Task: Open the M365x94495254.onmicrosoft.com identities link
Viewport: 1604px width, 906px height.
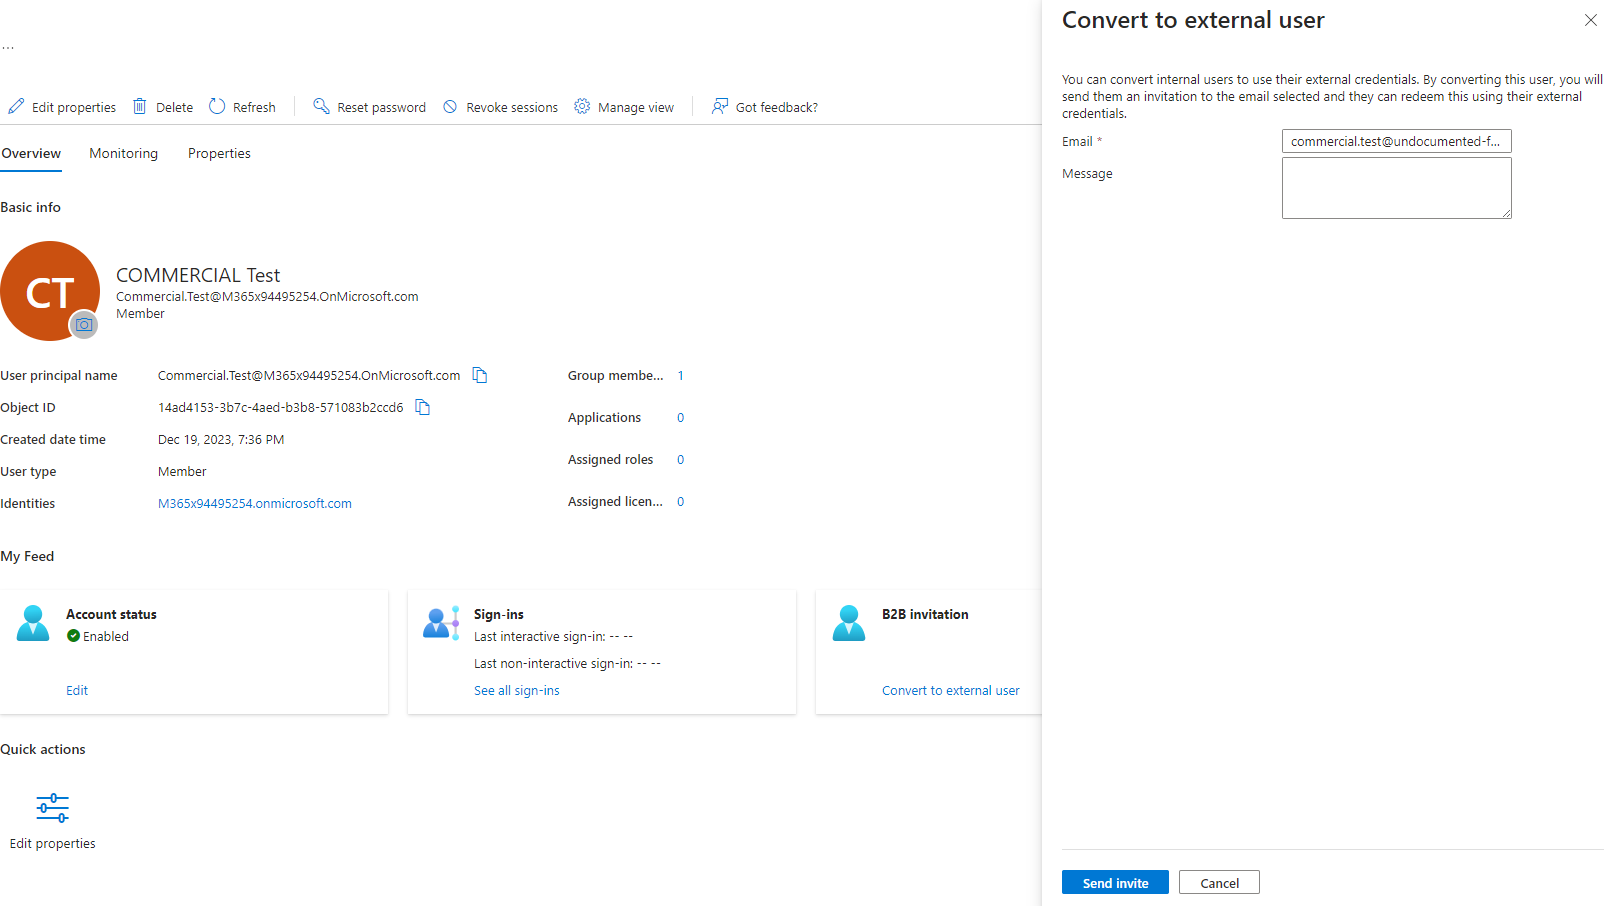Action: (x=254, y=503)
